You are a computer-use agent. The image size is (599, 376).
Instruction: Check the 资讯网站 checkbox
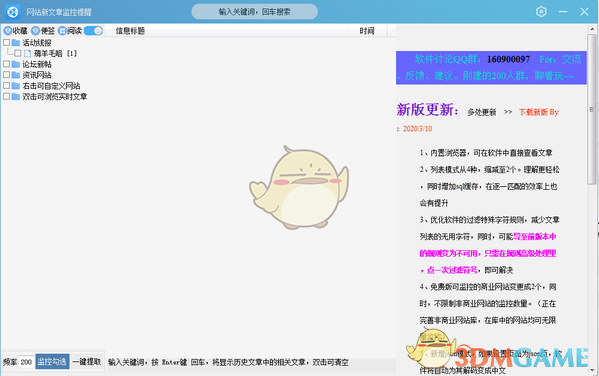tap(6, 75)
